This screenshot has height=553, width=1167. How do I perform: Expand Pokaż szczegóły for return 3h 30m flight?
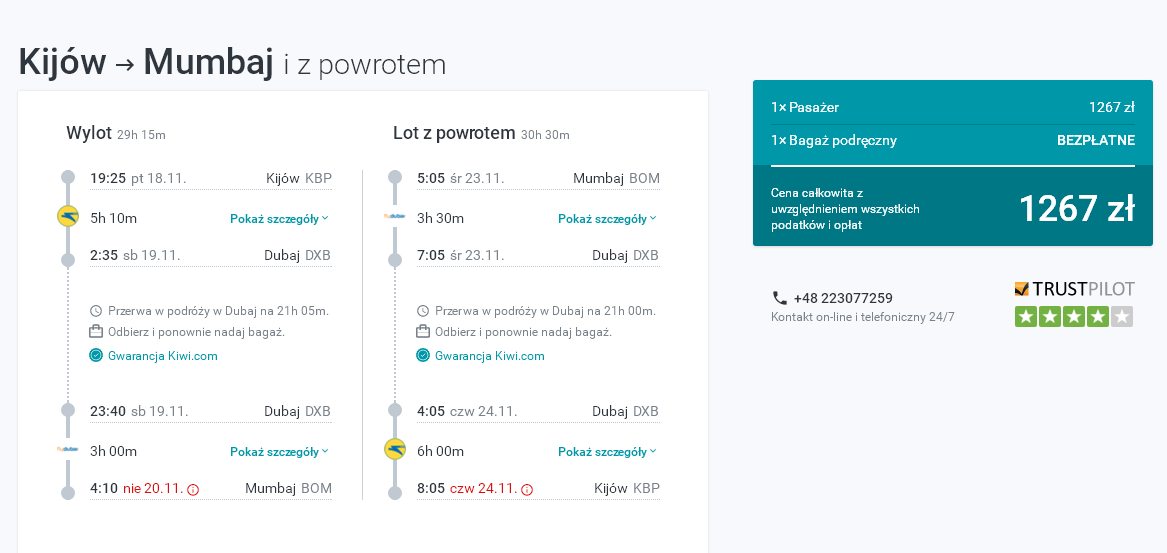click(x=607, y=219)
